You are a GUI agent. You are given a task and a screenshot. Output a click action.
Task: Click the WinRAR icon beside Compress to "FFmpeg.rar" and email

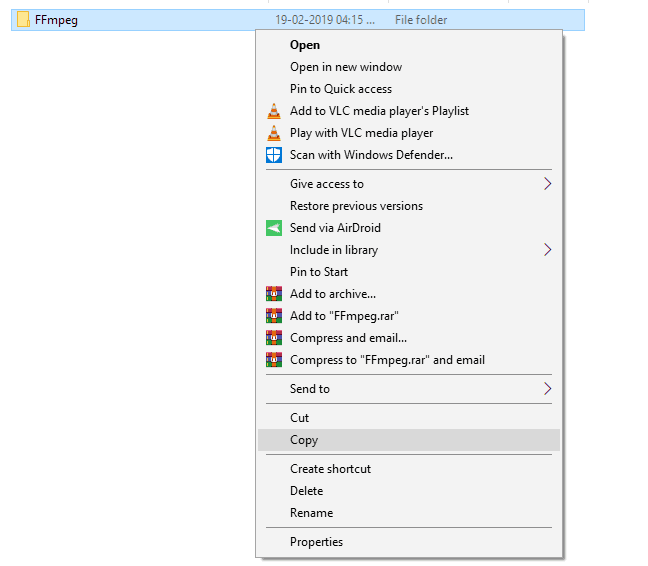coord(274,360)
